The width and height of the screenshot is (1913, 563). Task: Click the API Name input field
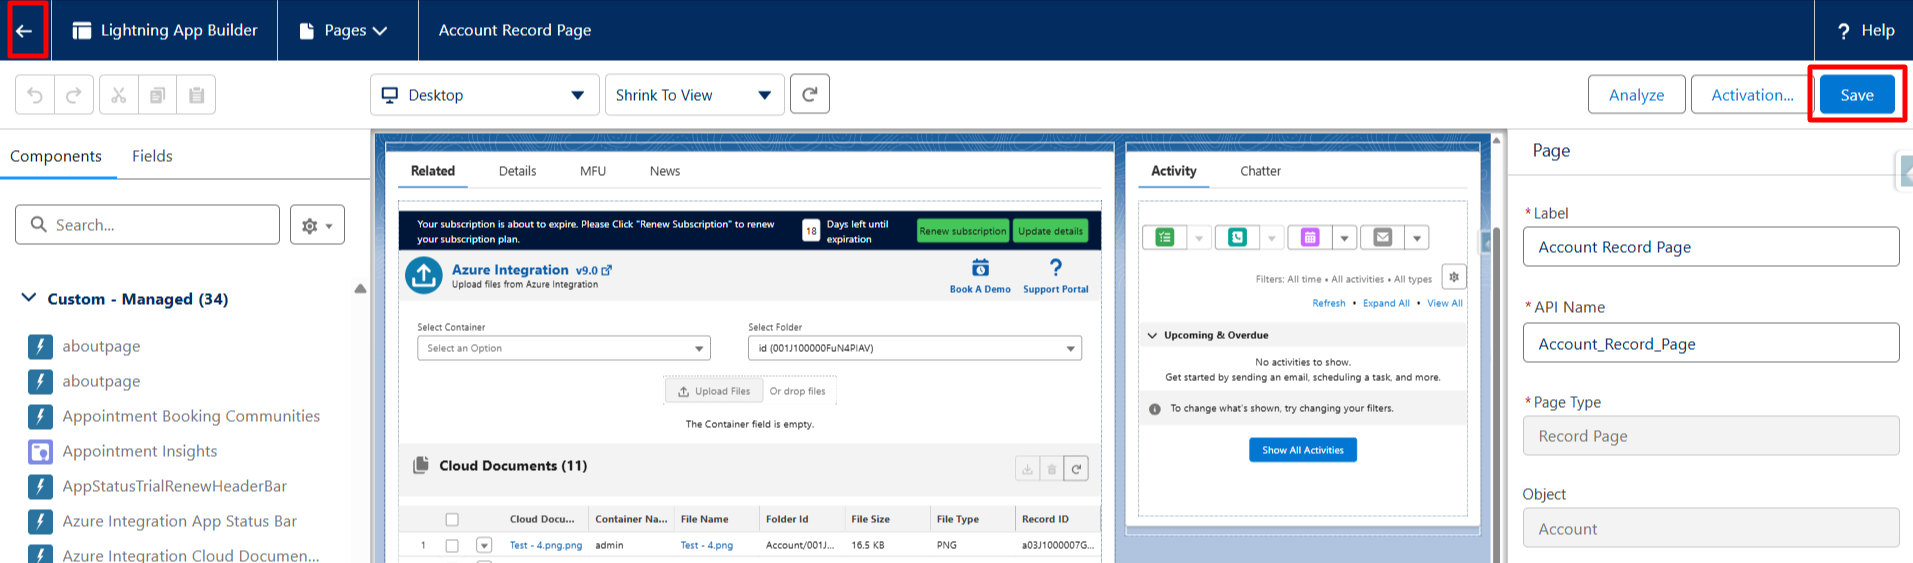point(1711,343)
